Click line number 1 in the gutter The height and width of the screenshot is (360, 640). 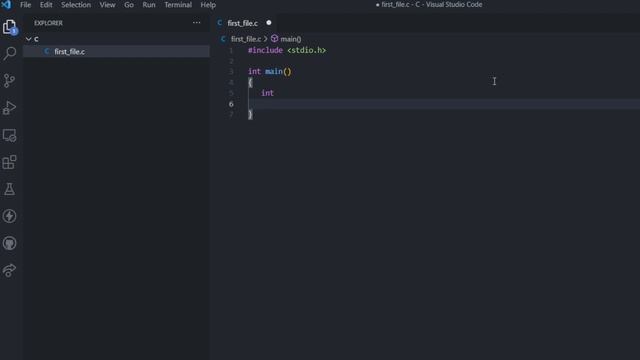[231, 51]
